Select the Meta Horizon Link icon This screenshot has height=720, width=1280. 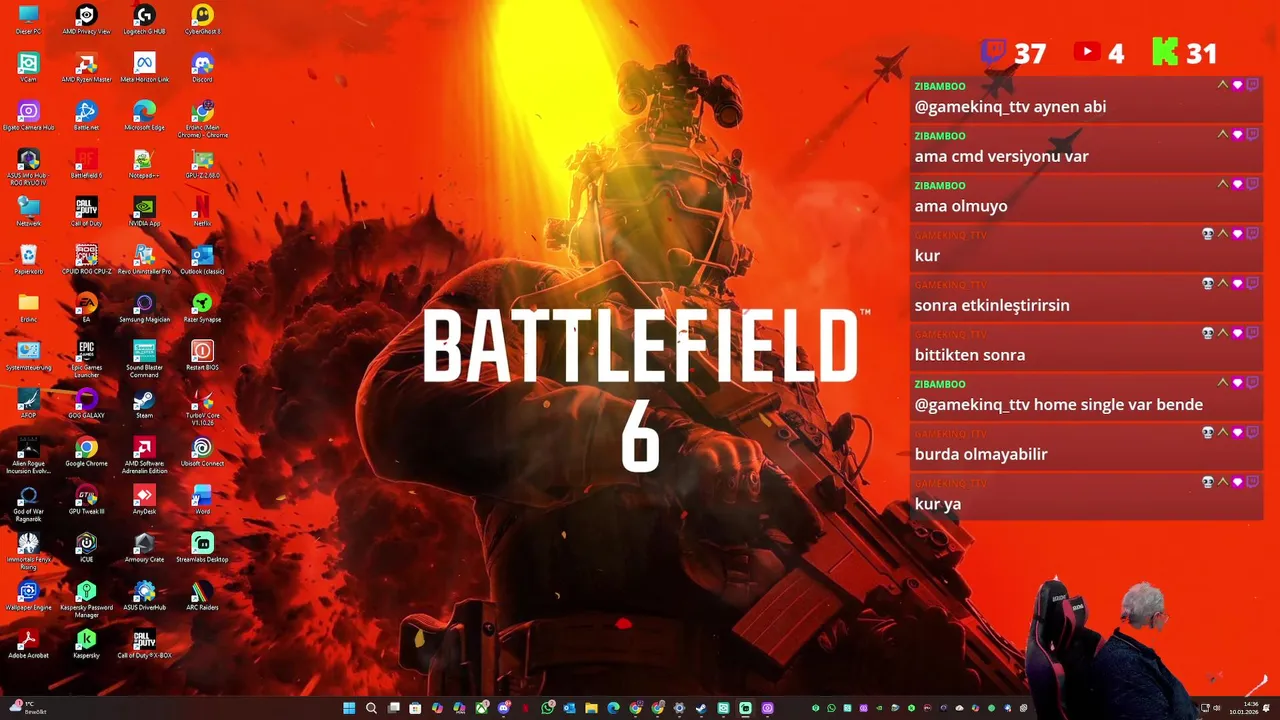[x=144, y=67]
